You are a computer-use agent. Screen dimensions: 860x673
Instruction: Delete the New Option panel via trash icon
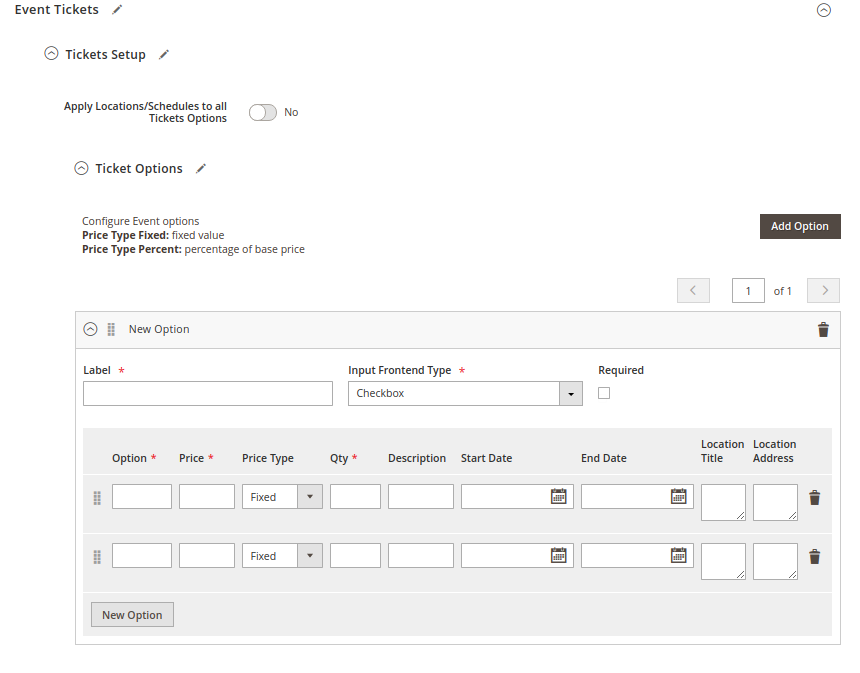click(x=823, y=330)
